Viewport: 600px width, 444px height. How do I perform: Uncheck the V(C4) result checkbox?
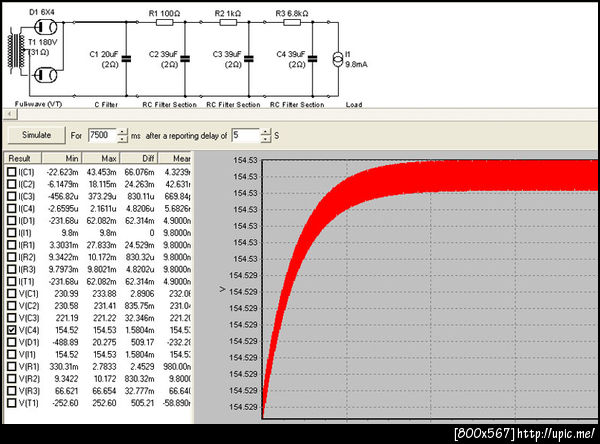coord(12,330)
